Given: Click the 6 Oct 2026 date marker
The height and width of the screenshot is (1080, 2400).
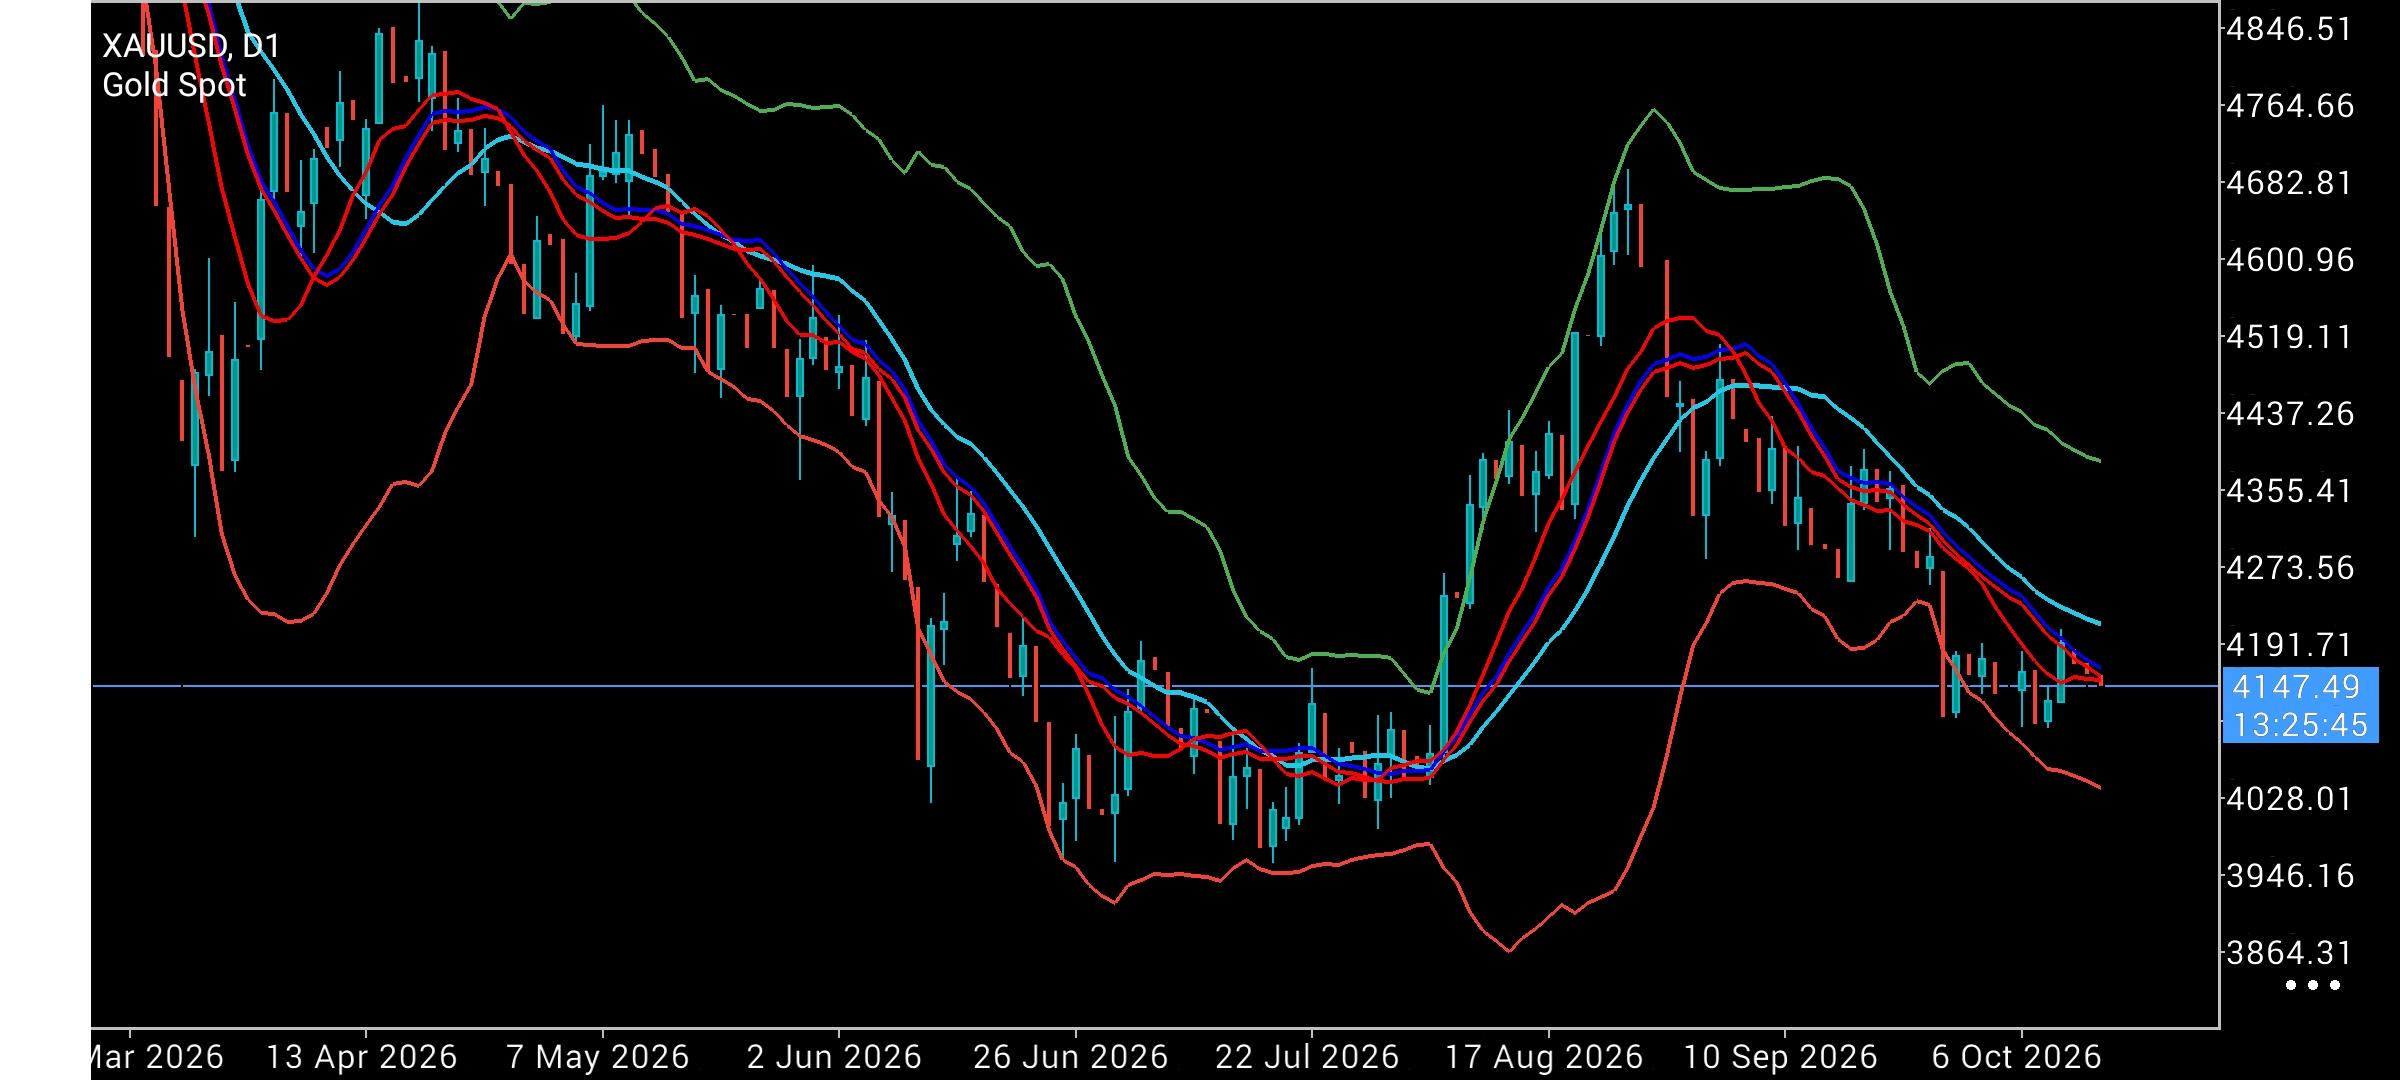Looking at the screenshot, I should click(x=2017, y=1057).
